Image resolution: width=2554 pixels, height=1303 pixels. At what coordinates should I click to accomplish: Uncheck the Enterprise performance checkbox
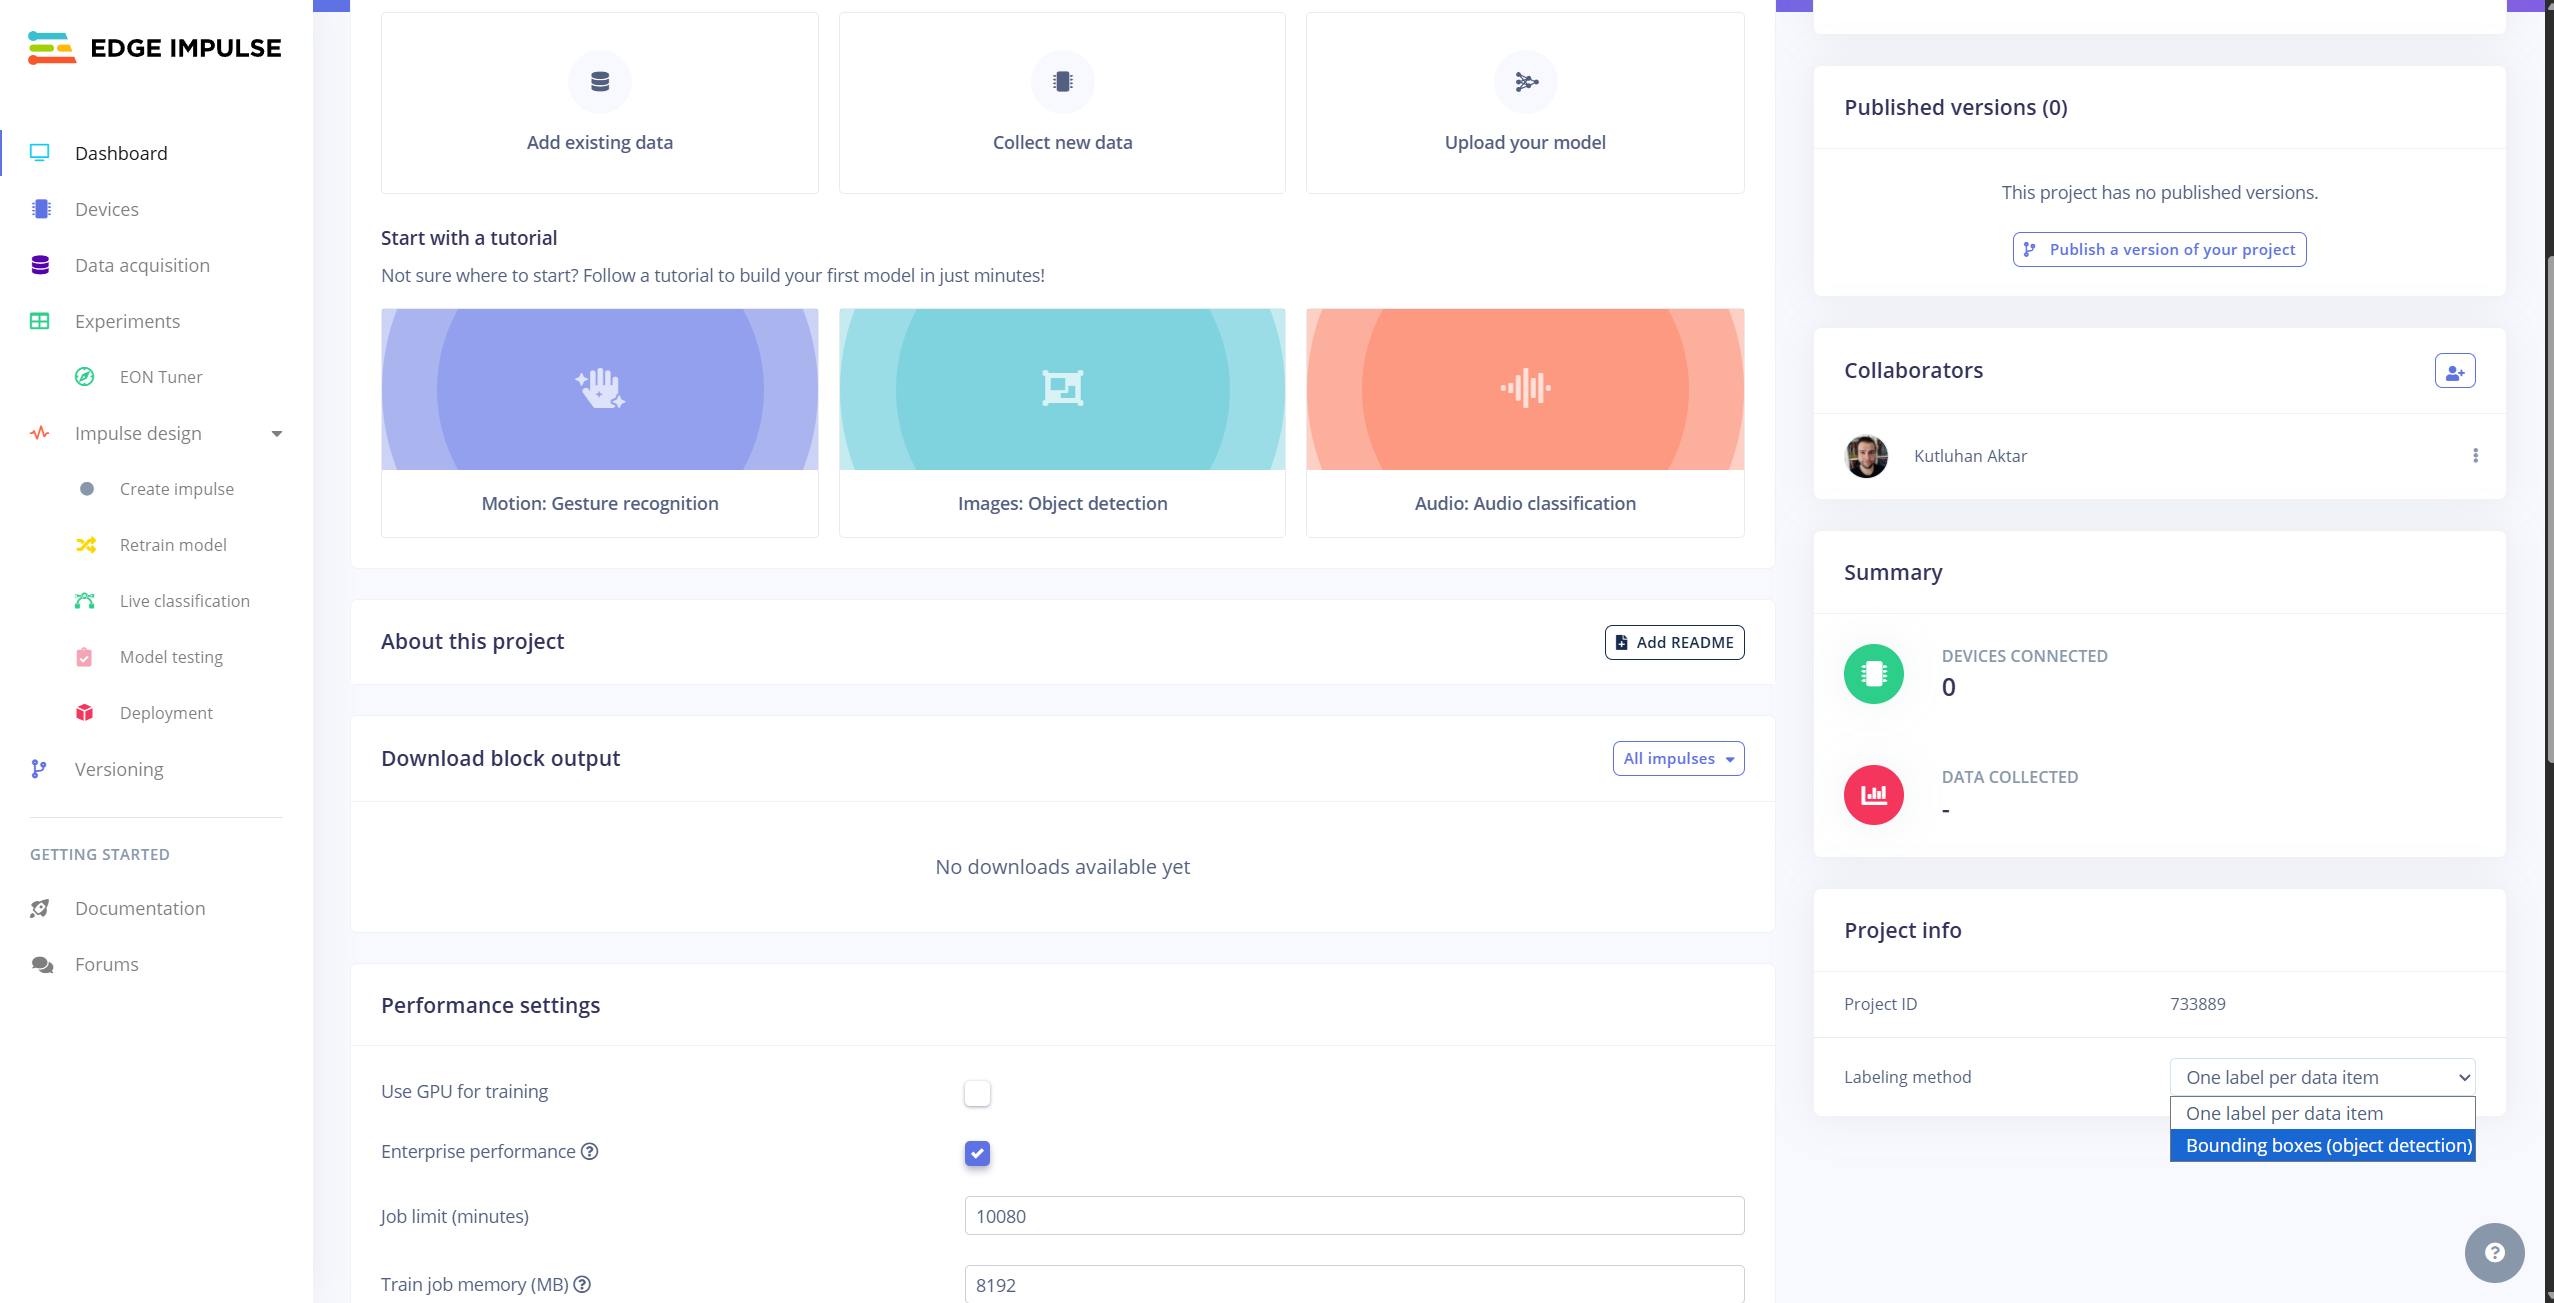tap(977, 1153)
